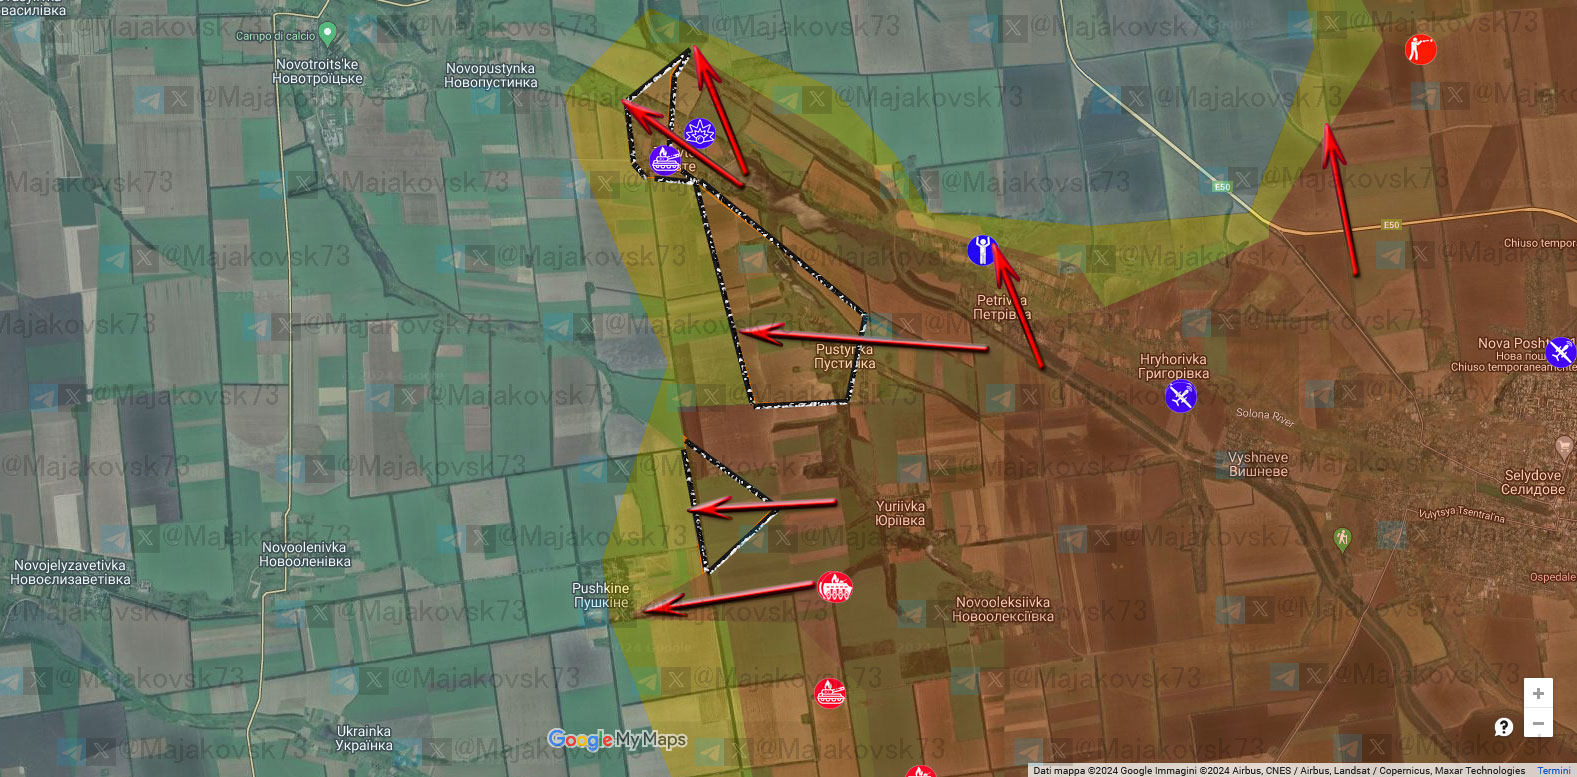Select the blue explosion marker

coord(700,133)
